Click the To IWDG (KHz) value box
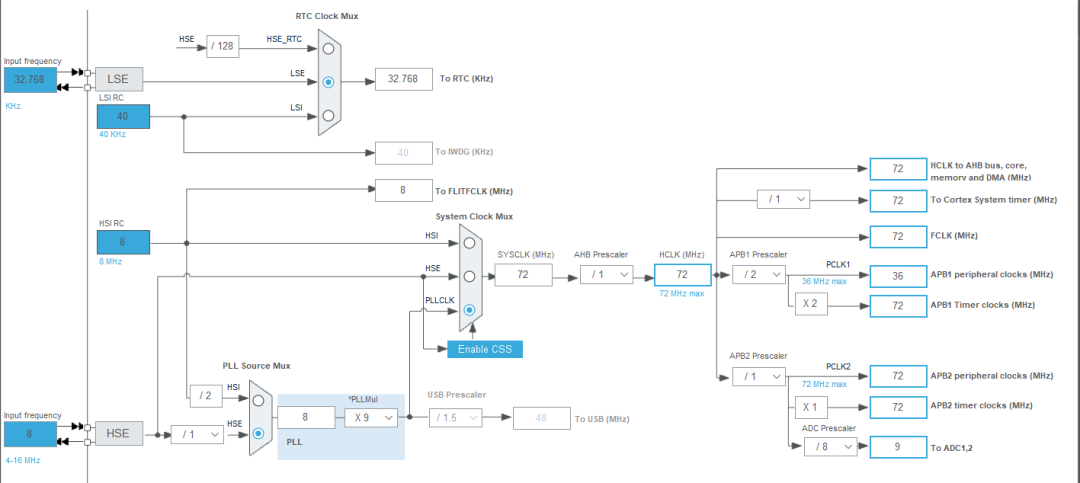Viewport: 1080px width, 483px height. [x=404, y=152]
